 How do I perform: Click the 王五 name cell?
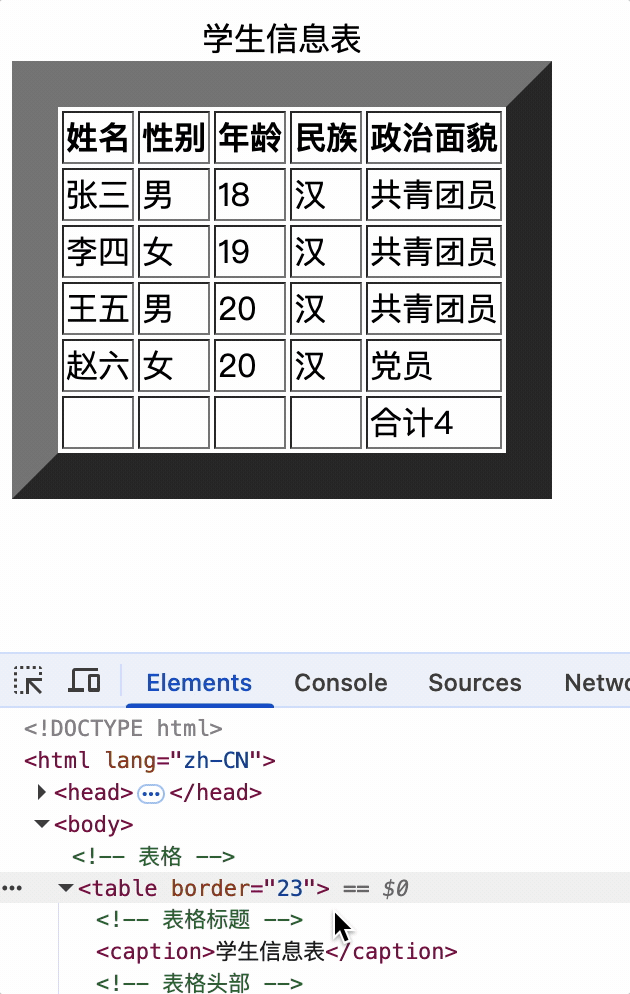pos(98,309)
